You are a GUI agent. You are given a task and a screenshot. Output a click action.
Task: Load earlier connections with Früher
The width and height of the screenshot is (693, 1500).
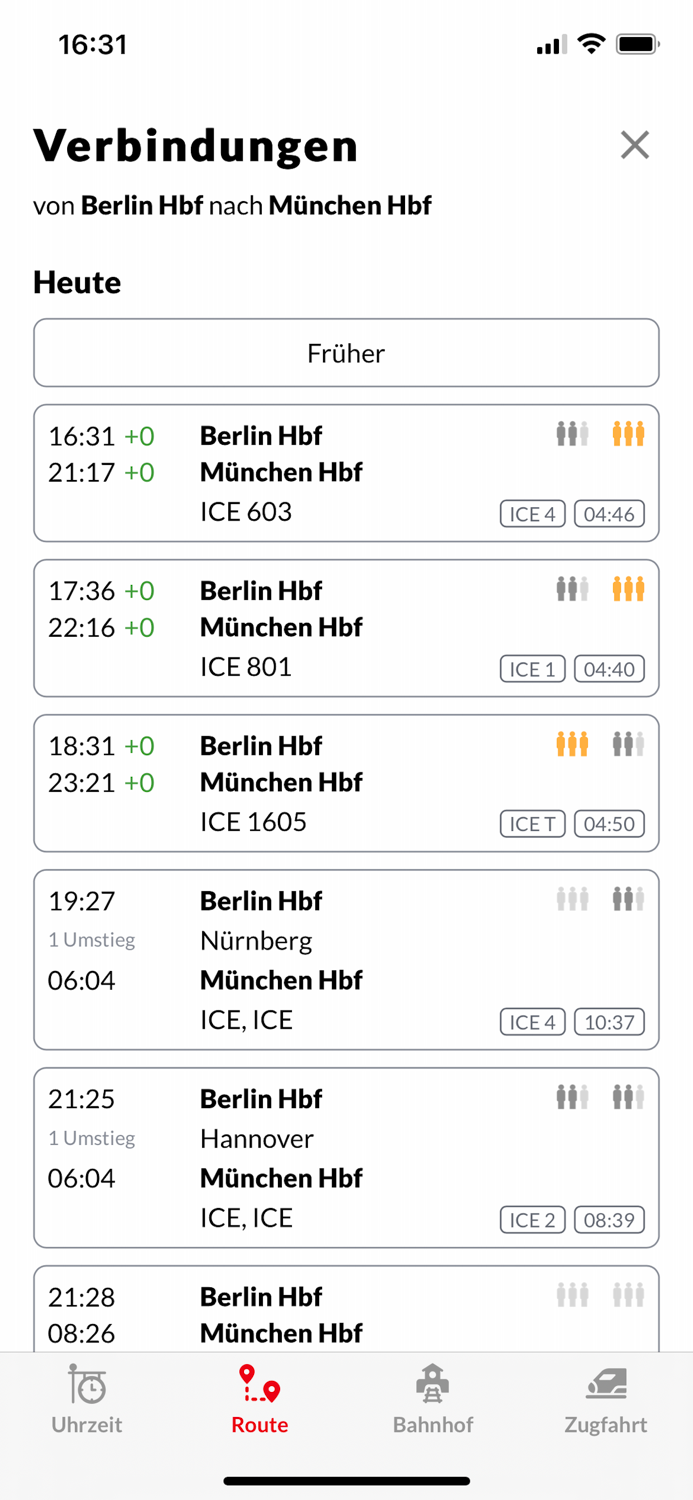pyautogui.click(x=346, y=353)
